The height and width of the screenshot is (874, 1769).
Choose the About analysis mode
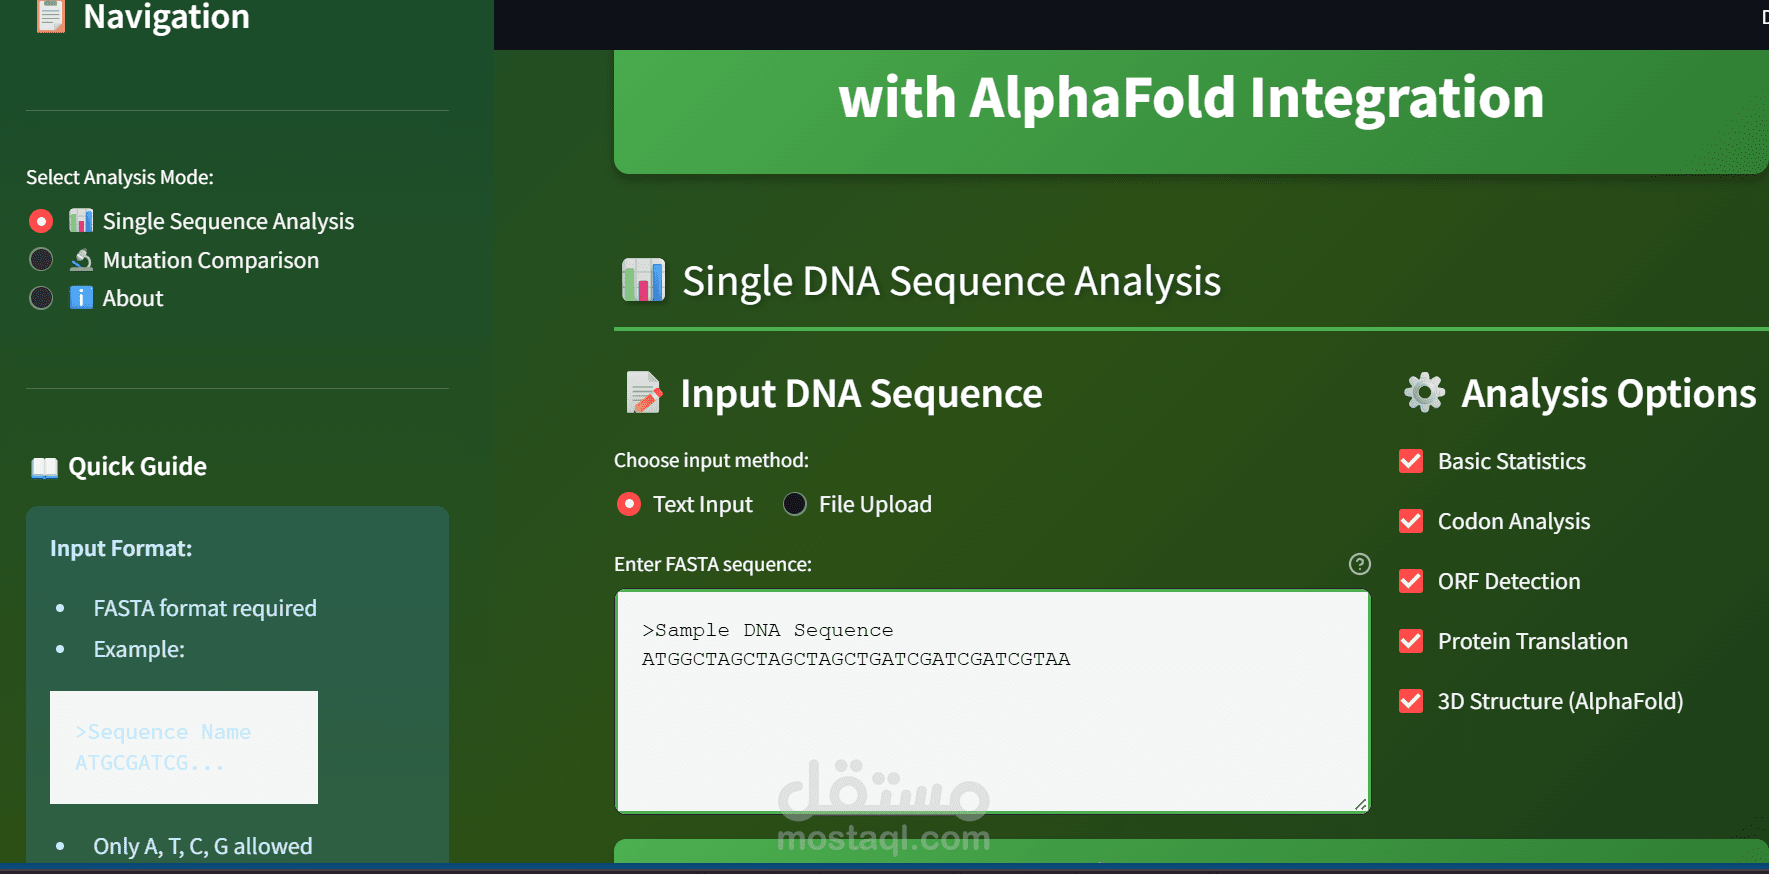41,297
